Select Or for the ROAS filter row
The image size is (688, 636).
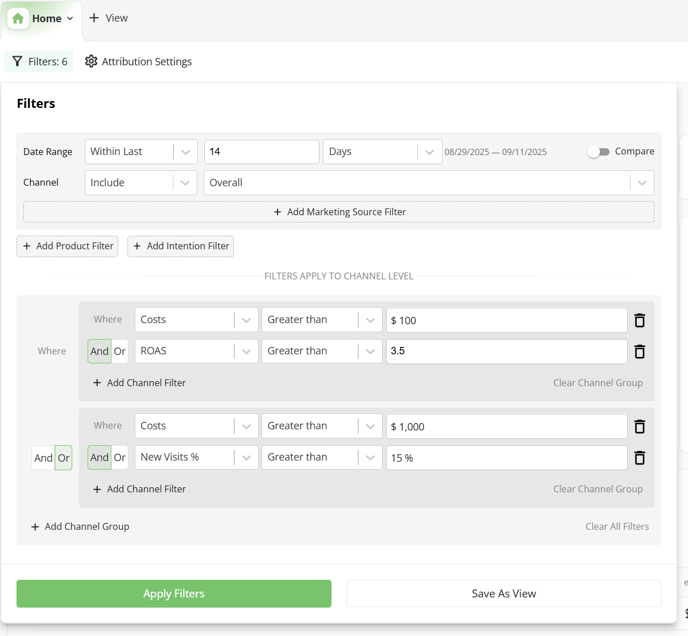pyautogui.click(x=120, y=351)
